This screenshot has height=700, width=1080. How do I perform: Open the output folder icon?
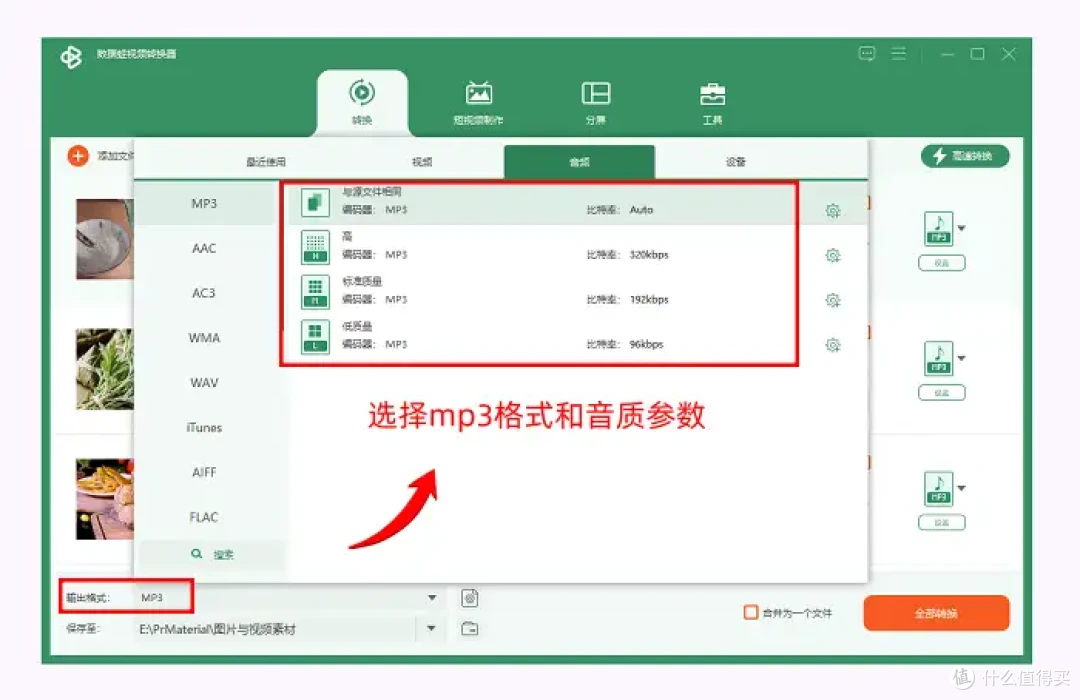point(470,628)
